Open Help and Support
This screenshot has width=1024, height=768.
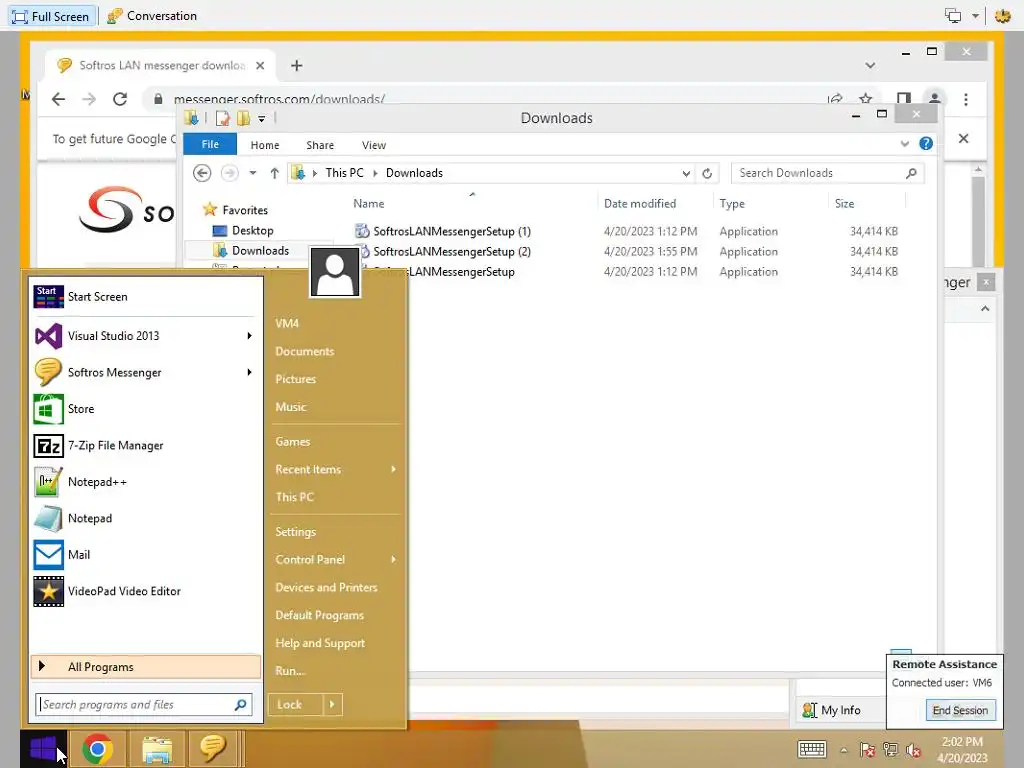(320, 643)
